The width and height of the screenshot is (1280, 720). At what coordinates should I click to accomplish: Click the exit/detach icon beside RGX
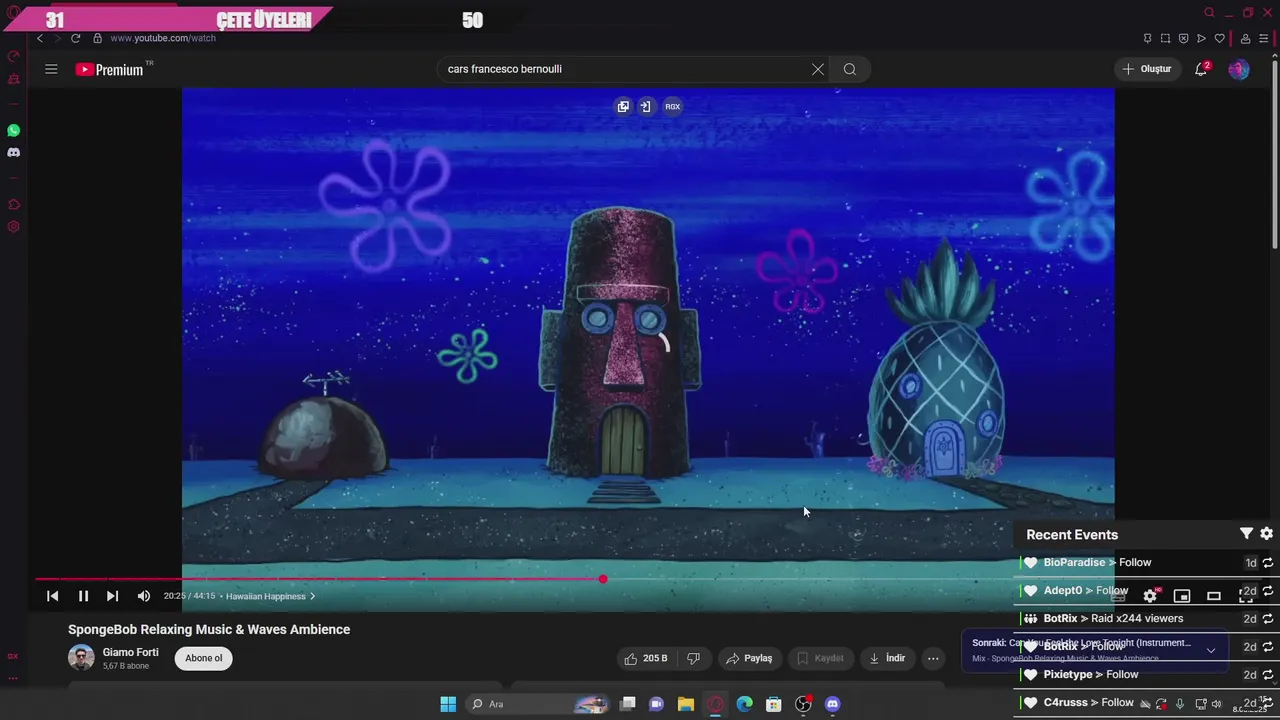coord(646,106)
